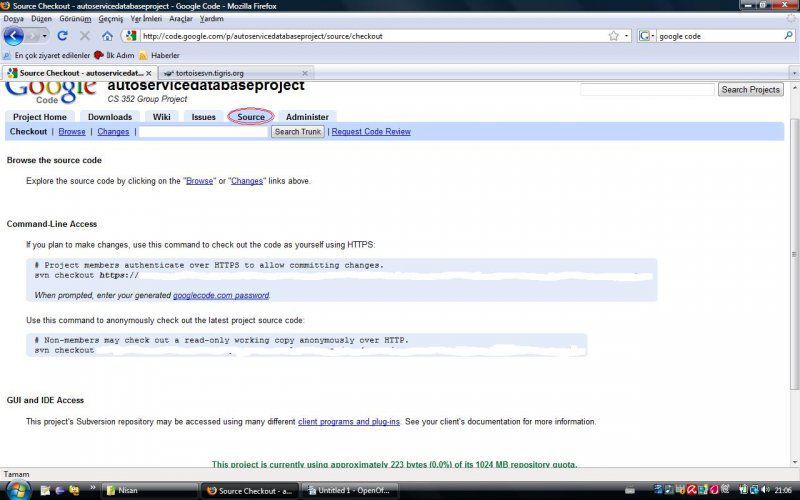Follow the googlecode.com password link
The height and width of the screenshot is (500, 800).
click(221, 295)
